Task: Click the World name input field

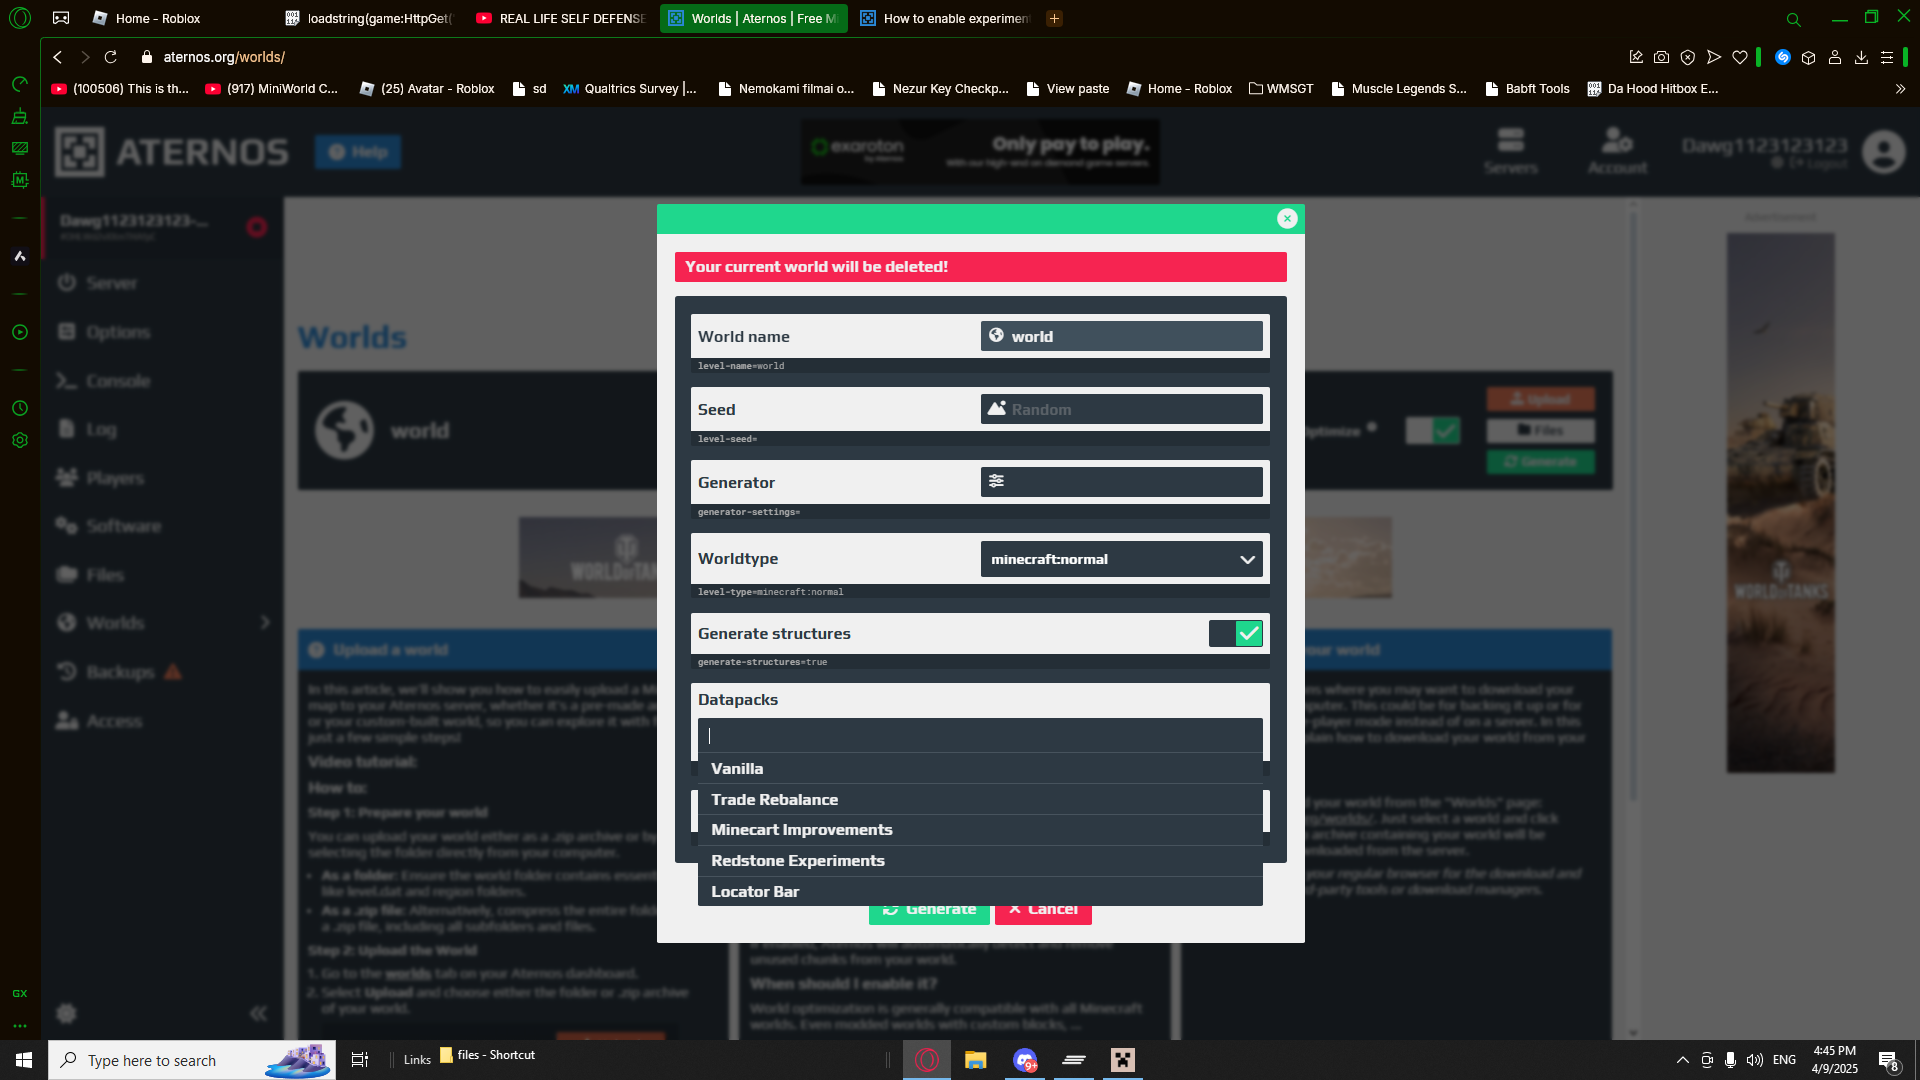Action: (x=1121, y=336)
